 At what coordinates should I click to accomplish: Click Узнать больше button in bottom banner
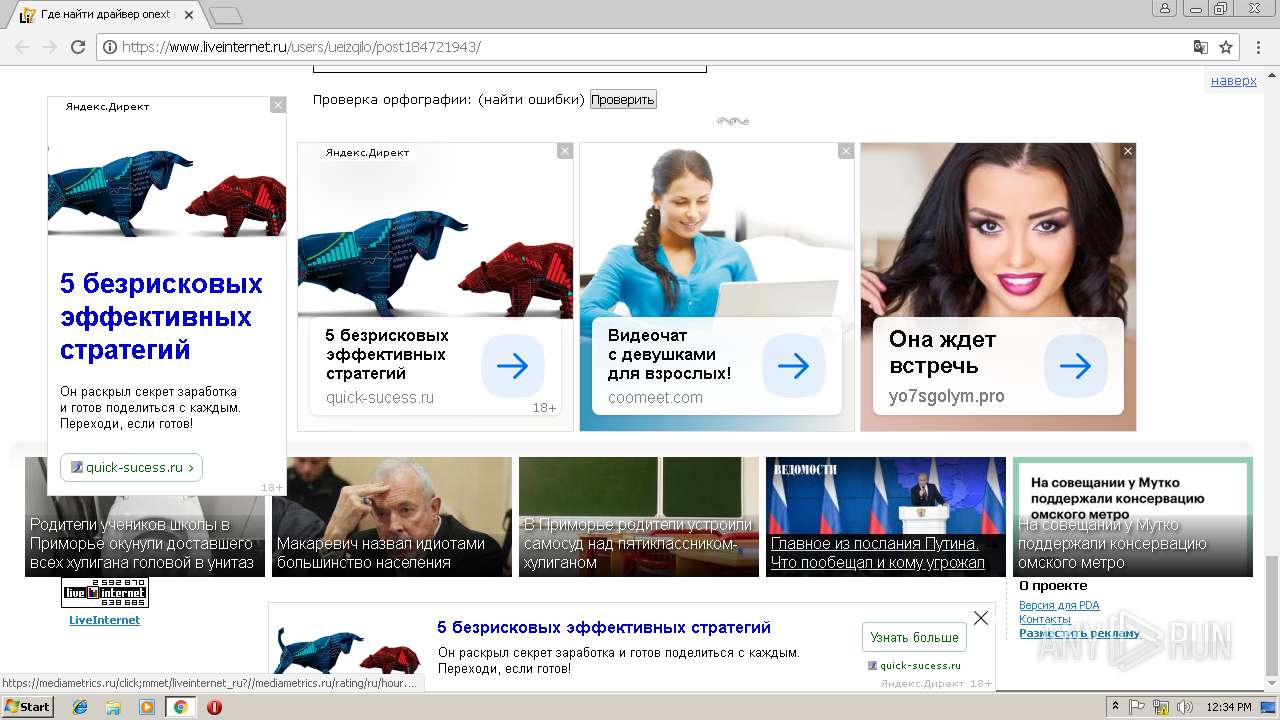[914, 637]
